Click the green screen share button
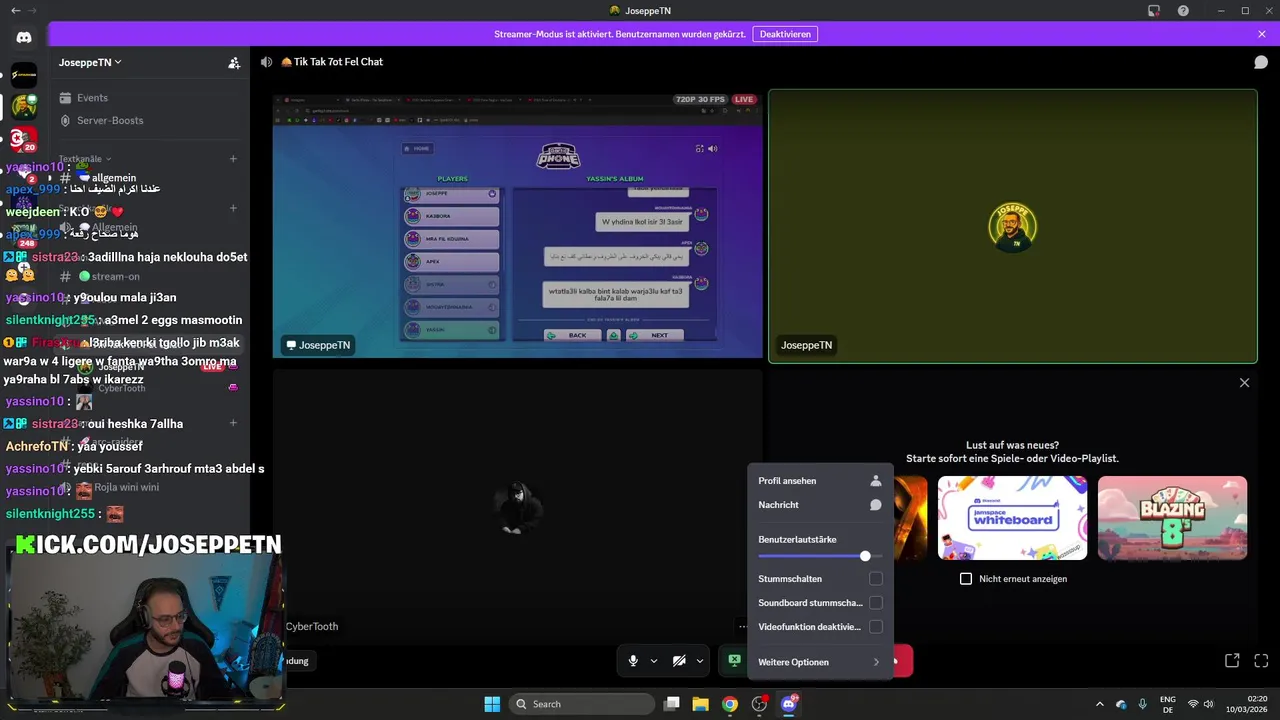This screenshot has height=720, width=1280. click(x=734, y=661)
